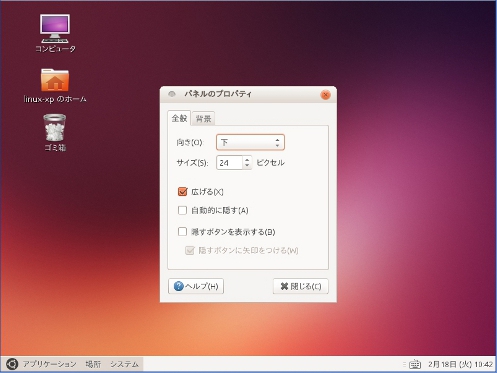
Task: Open the システム menu
Action: [124, 364]
